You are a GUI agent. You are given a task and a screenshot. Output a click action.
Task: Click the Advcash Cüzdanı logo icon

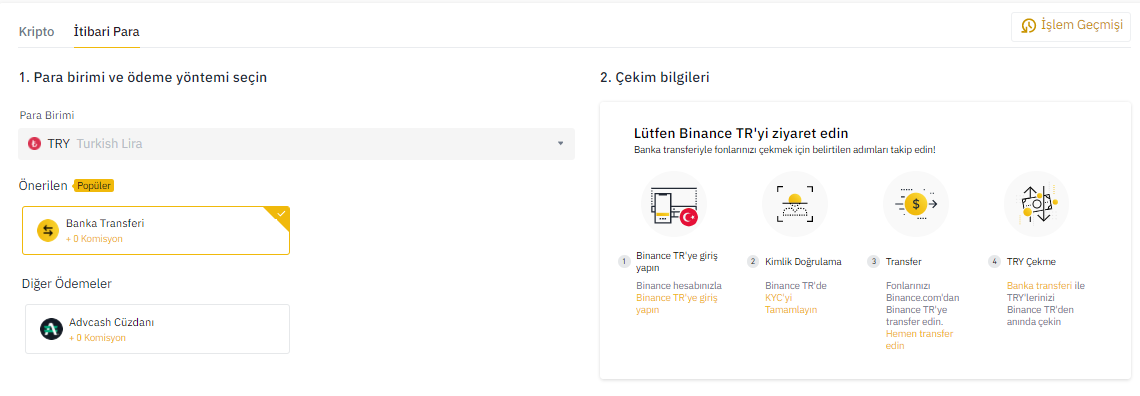51,329
